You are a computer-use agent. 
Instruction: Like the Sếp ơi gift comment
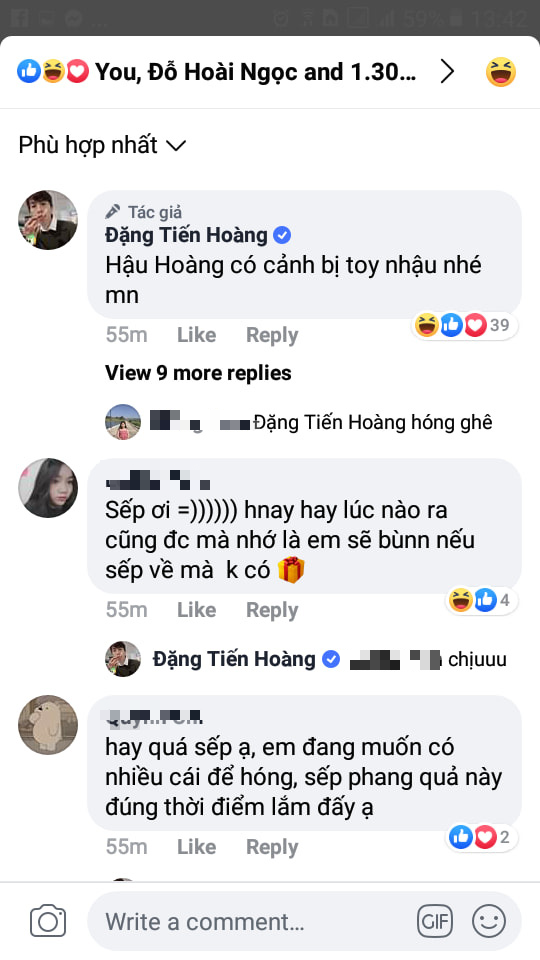point(197,610)
